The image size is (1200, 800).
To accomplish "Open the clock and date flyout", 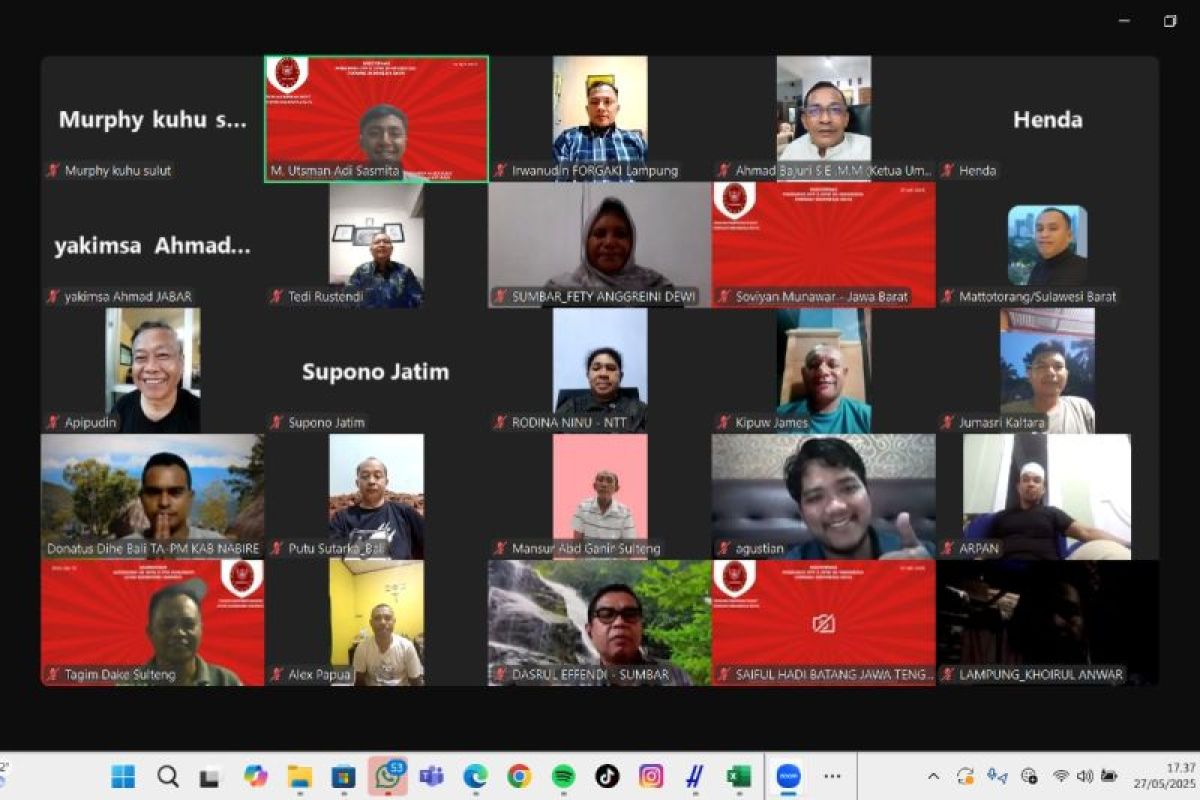I will coord(1166,776).
